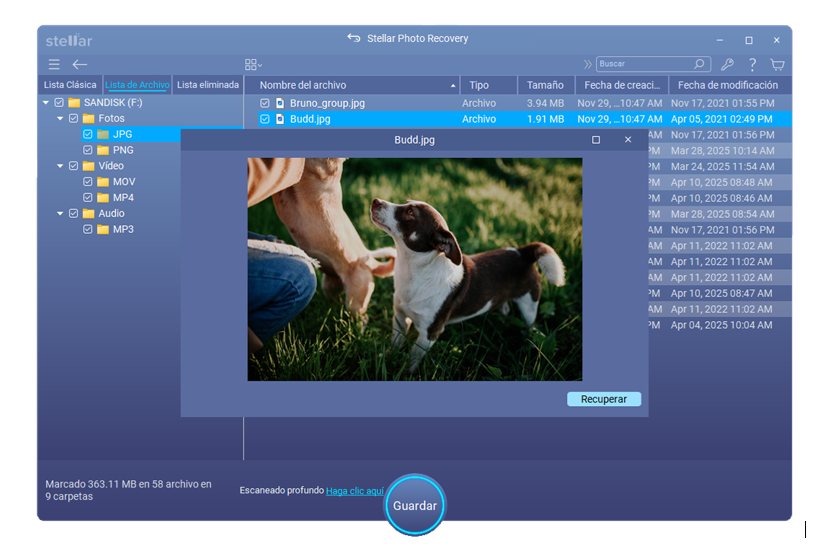
Task: Toggle the SANDISK (F:) drive checkbox
Action: point(59,103)
